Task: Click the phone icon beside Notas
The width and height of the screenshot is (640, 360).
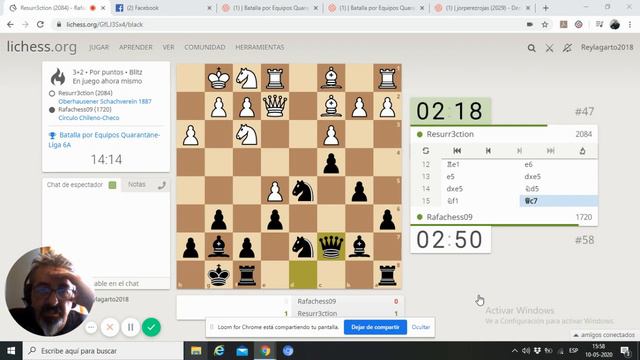Action: click(x=162, y=185)
